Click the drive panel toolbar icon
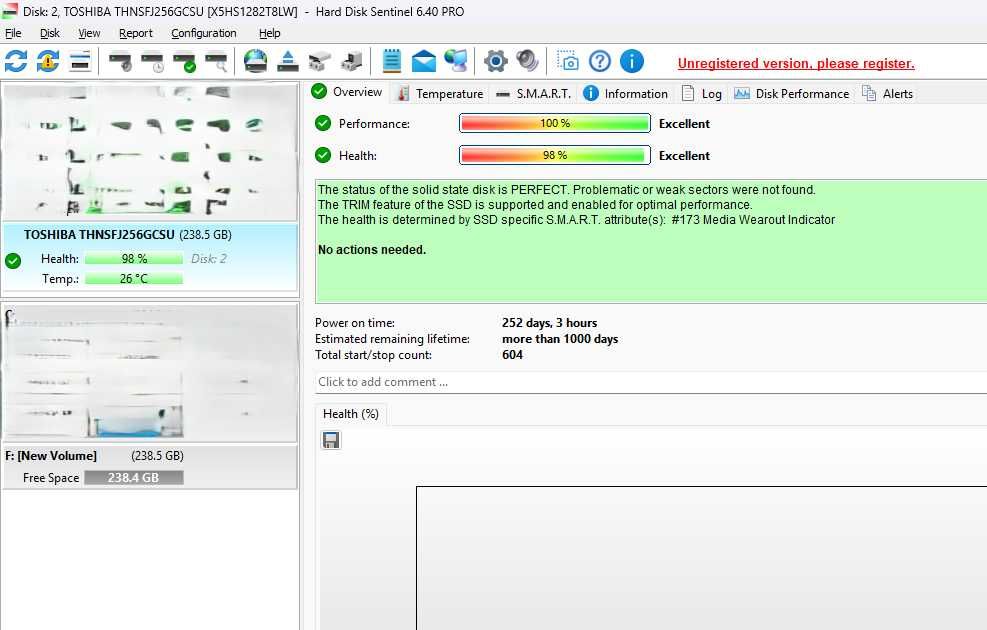This screenshot has height=630, width=987. [80, 61]
